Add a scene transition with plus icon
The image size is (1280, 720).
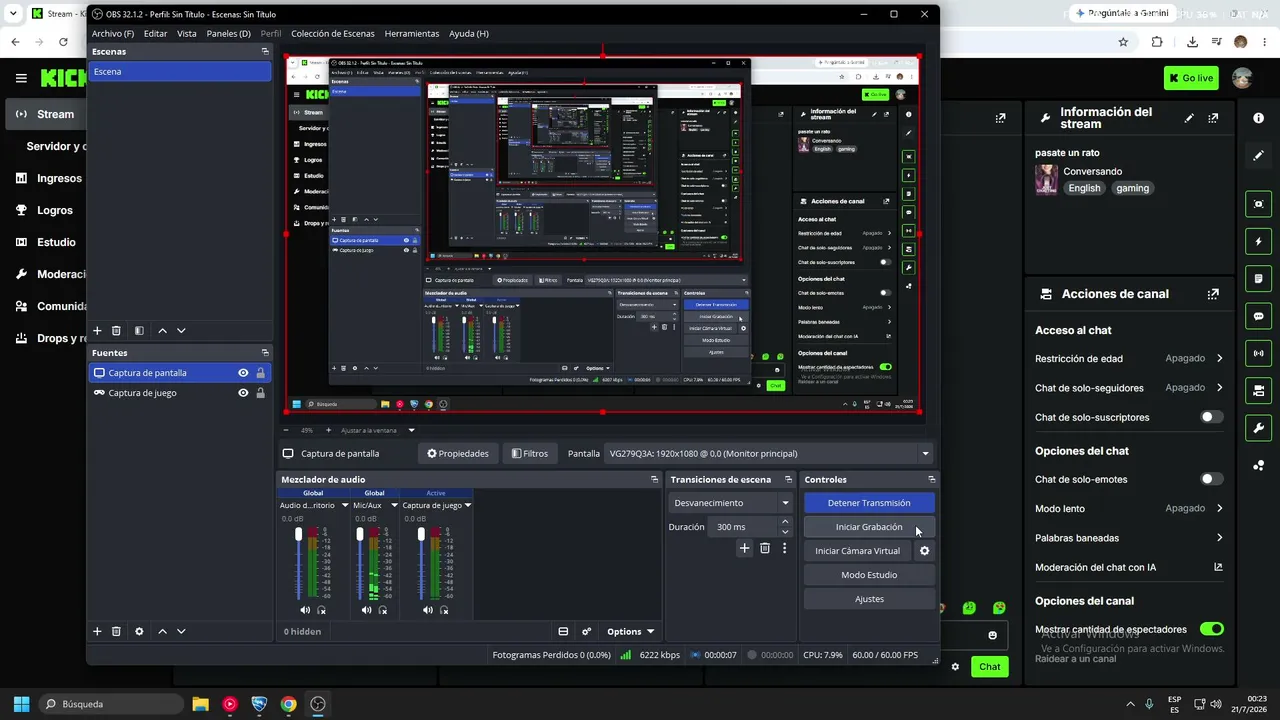pos(744,548)
